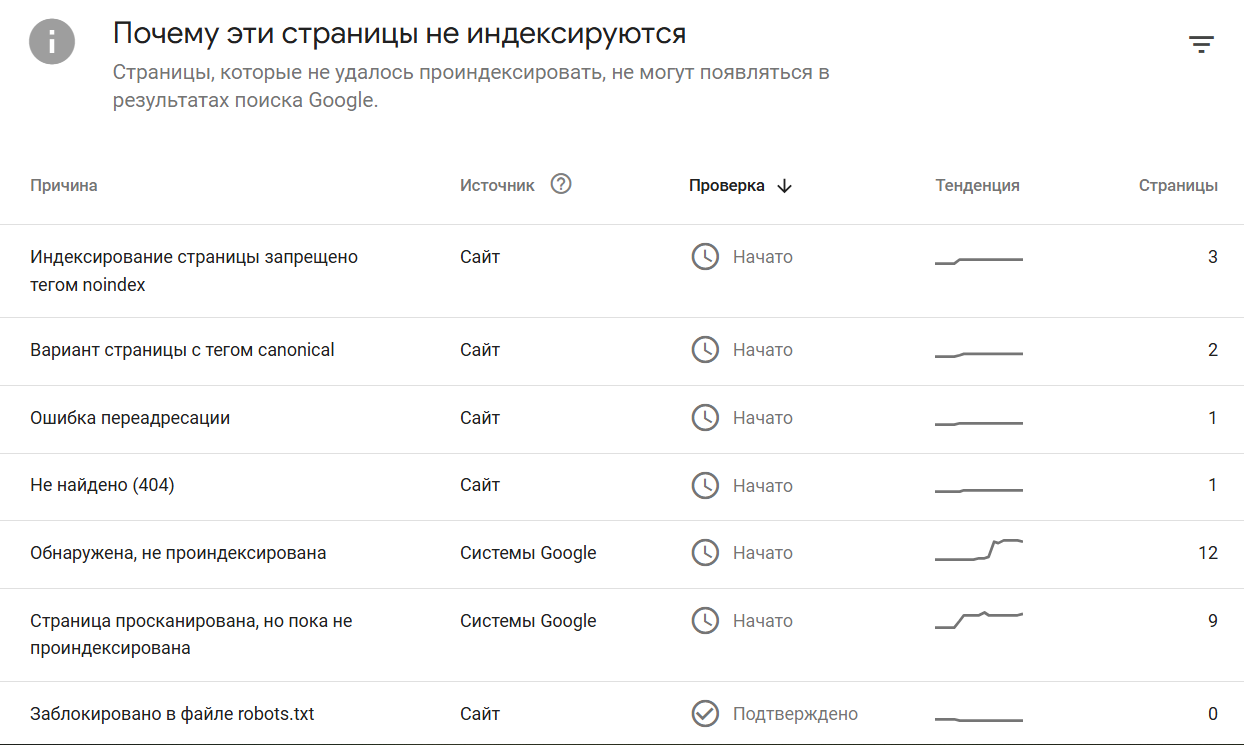This screenshot has height=745, width=1244.
Task: Open the Ошибка переадресации row
Action: click(622, 420)
